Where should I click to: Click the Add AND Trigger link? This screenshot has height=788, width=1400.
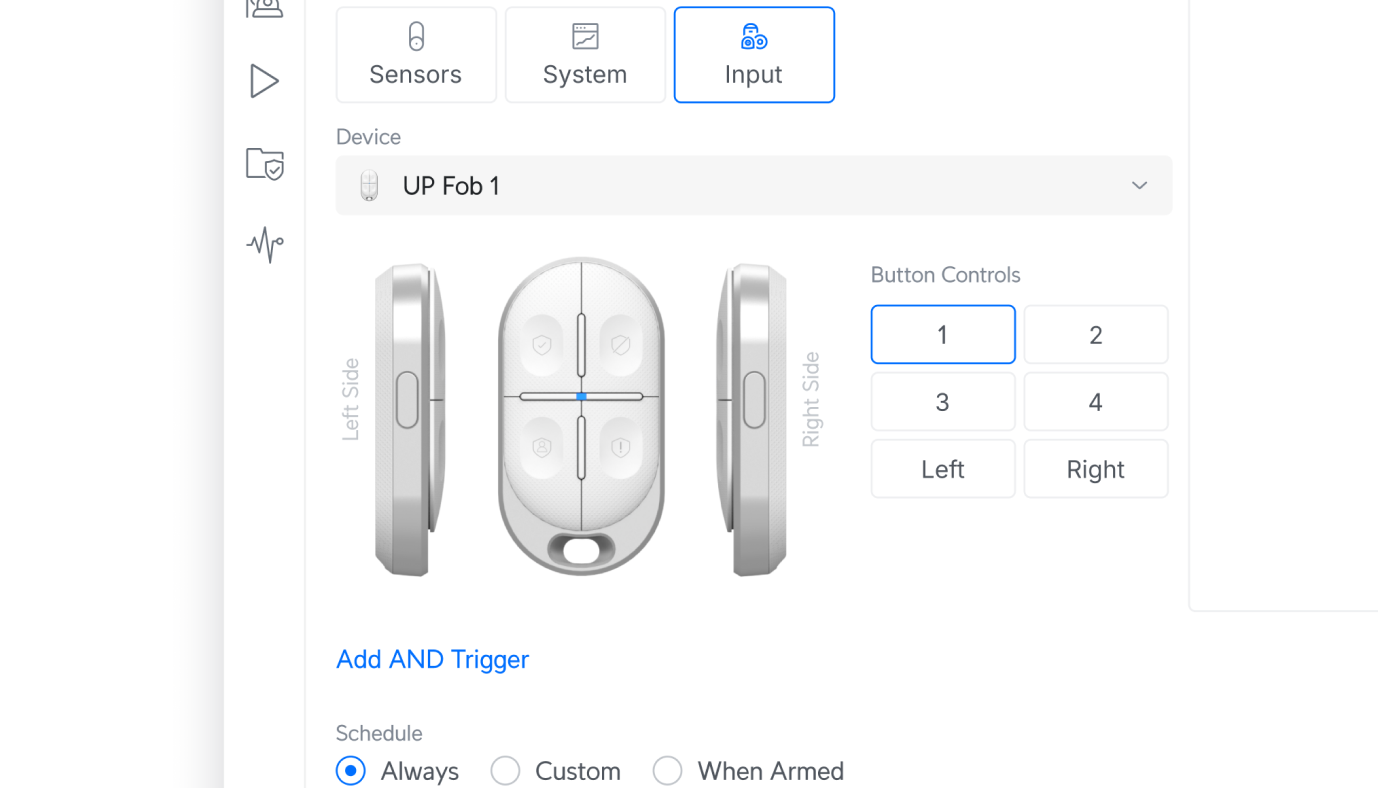(x=432, y=659)
